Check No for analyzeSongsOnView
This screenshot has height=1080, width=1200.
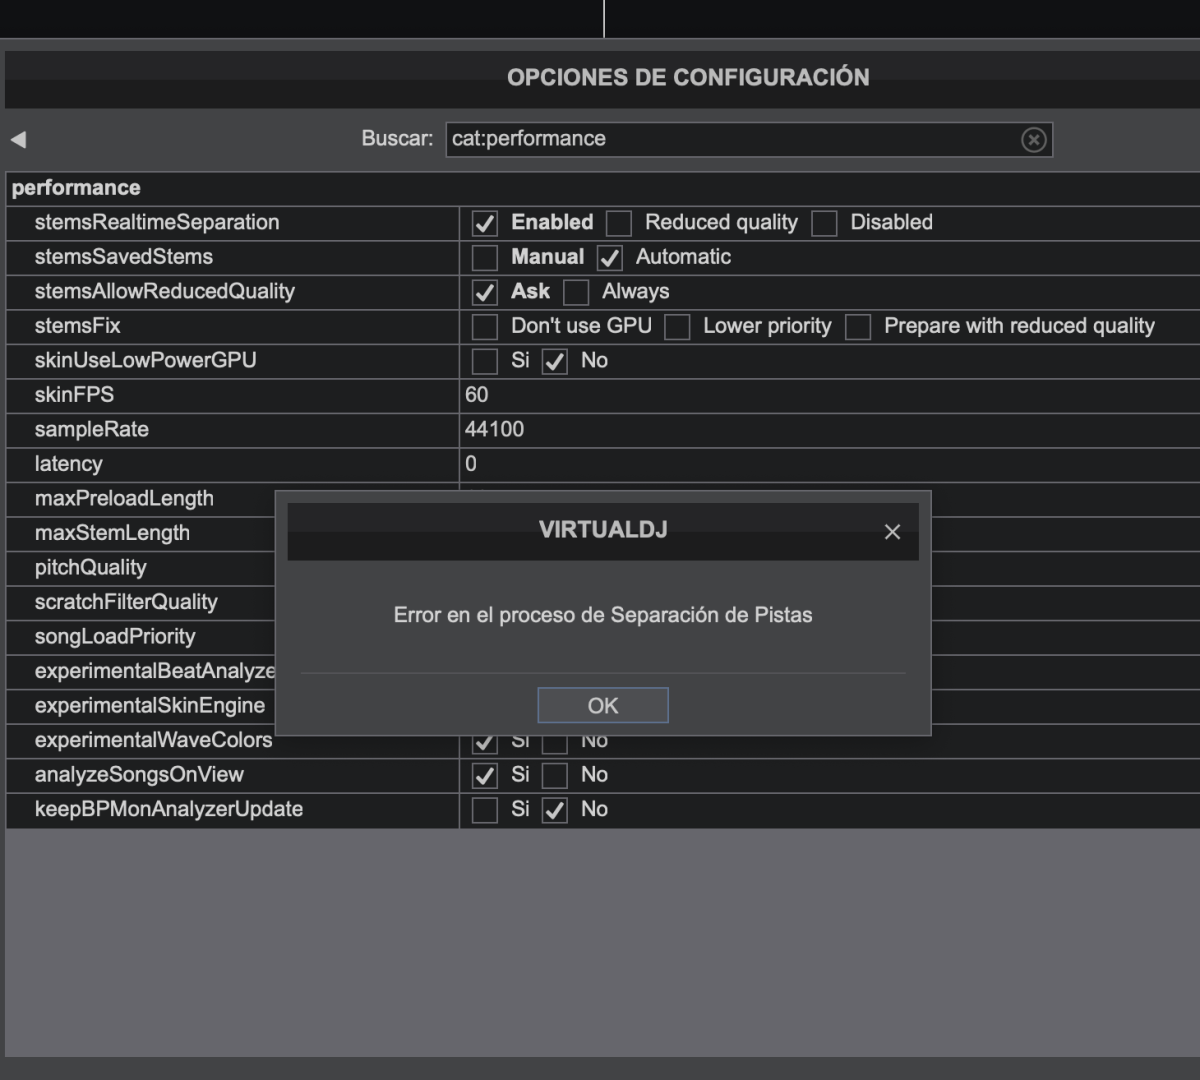tap(555, 775)
